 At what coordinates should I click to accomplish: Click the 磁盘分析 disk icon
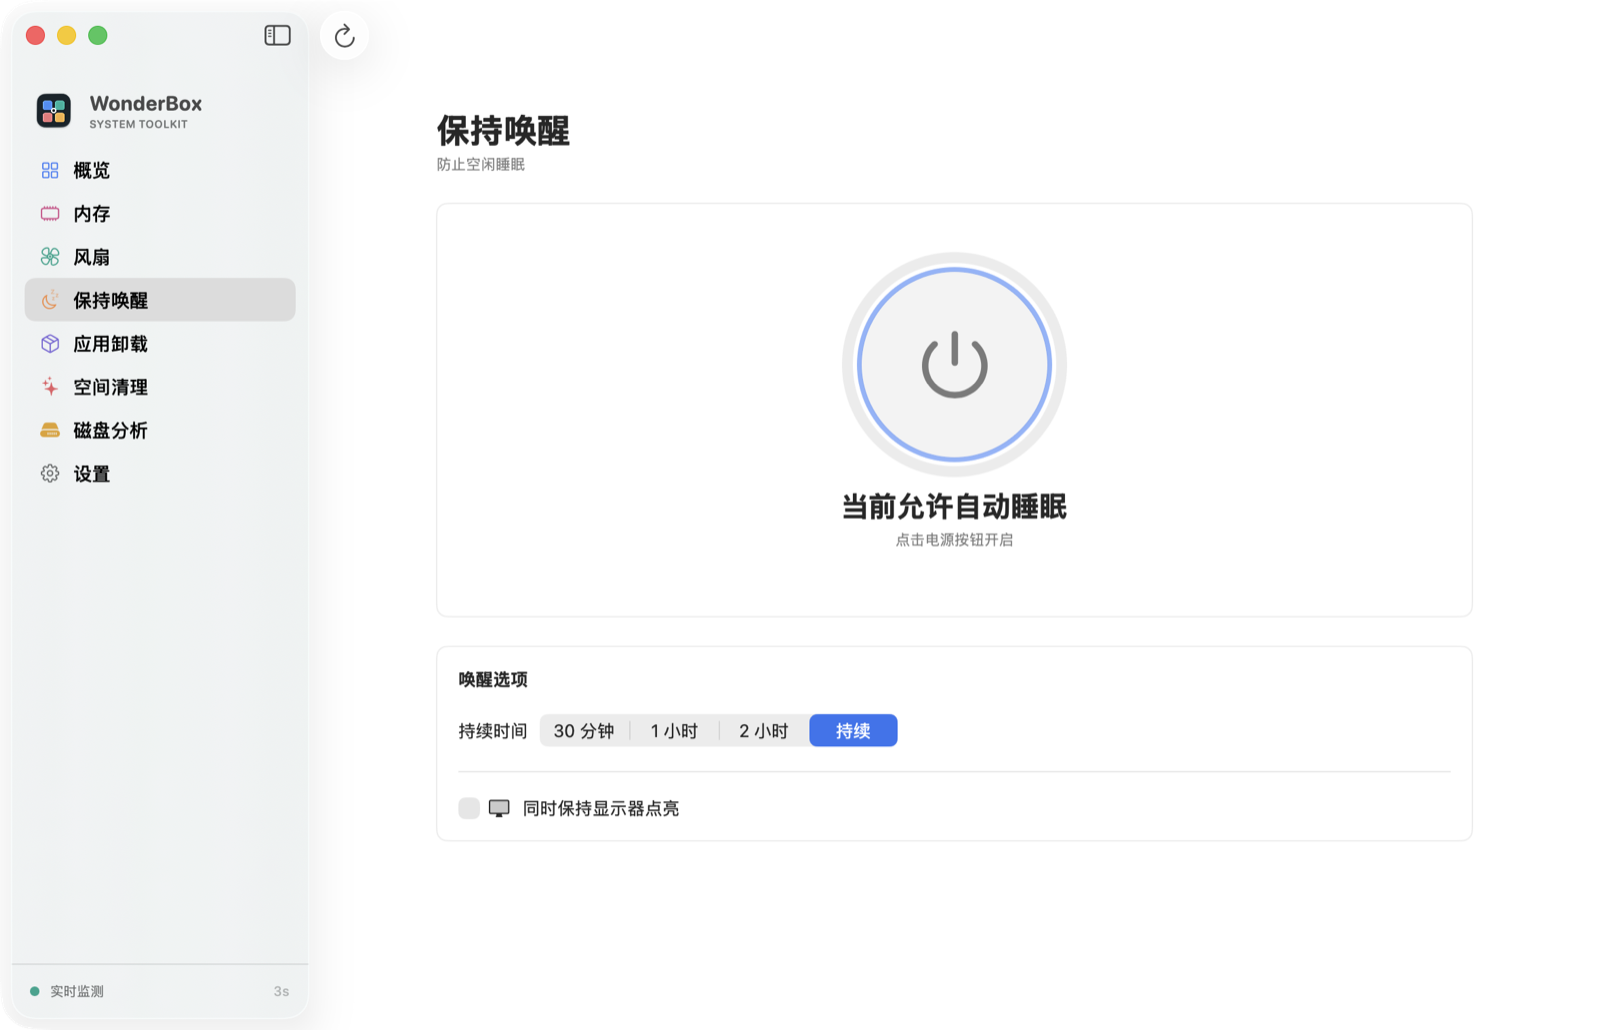tap(50, 430)
